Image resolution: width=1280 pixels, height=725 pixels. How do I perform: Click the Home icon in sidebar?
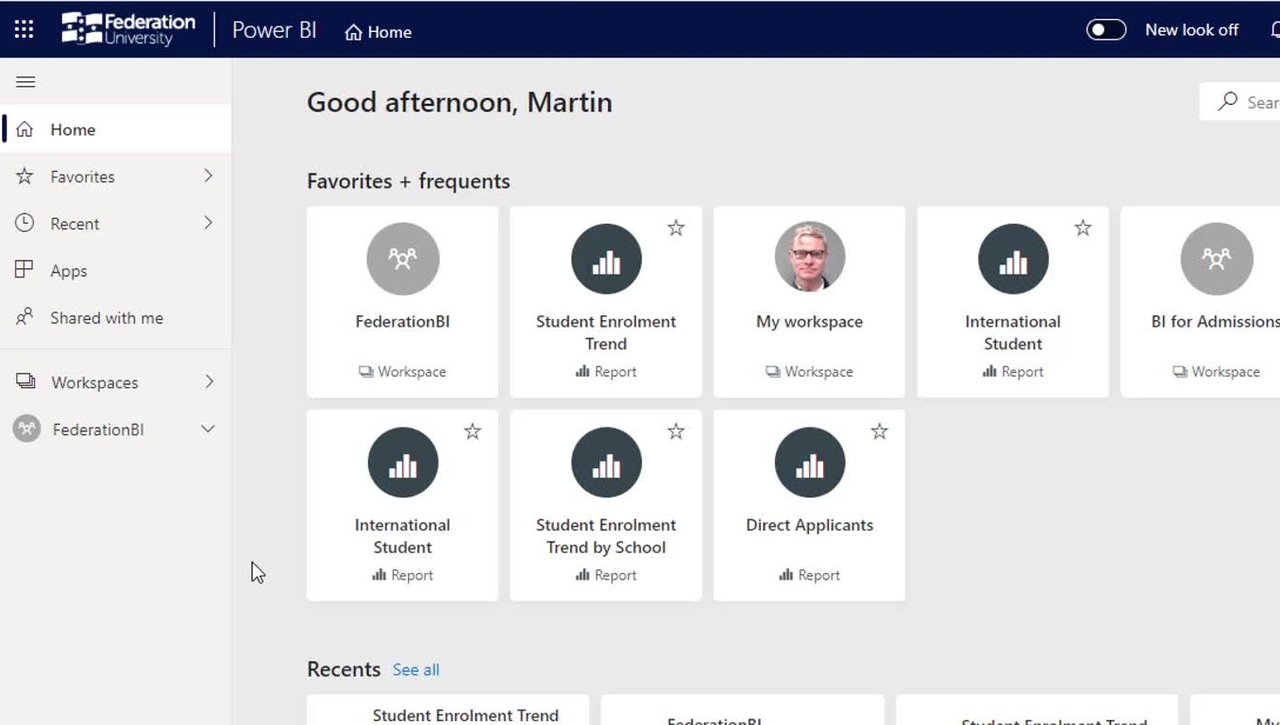25,130
